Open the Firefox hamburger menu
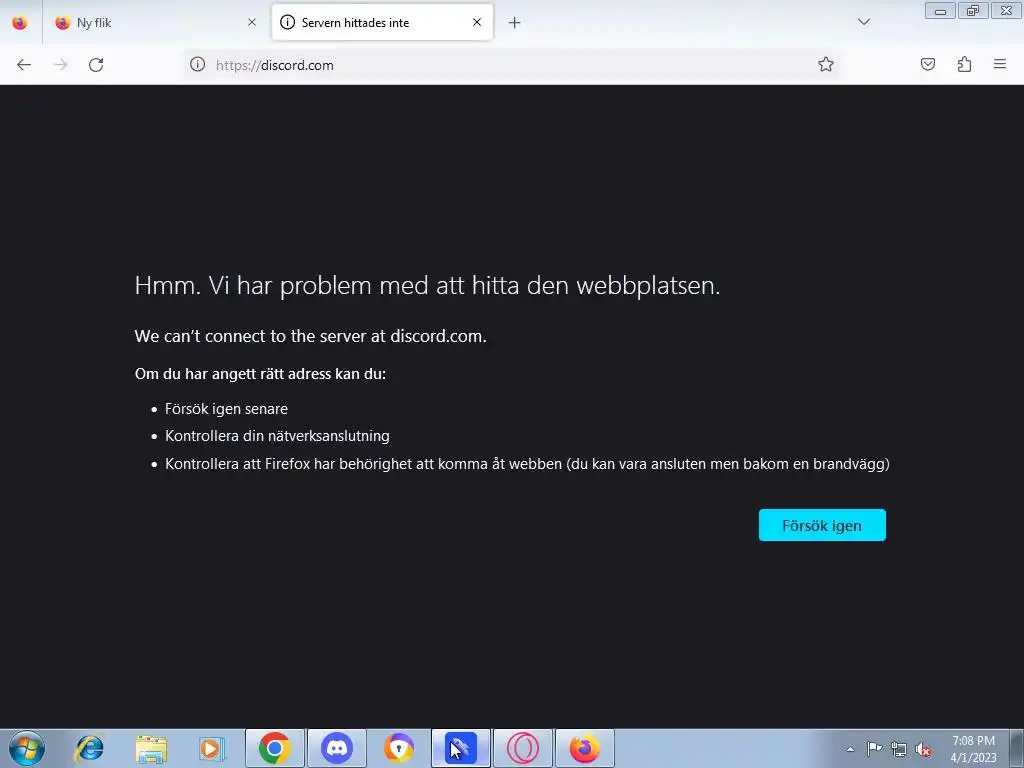This screenshot has height=768, width=1024. 1000,65
